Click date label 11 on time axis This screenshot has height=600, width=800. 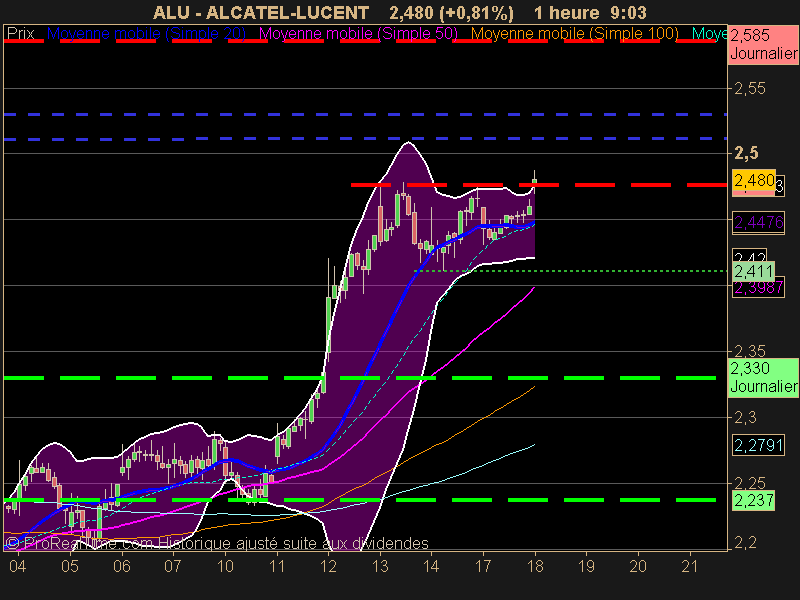coord(277,566)
